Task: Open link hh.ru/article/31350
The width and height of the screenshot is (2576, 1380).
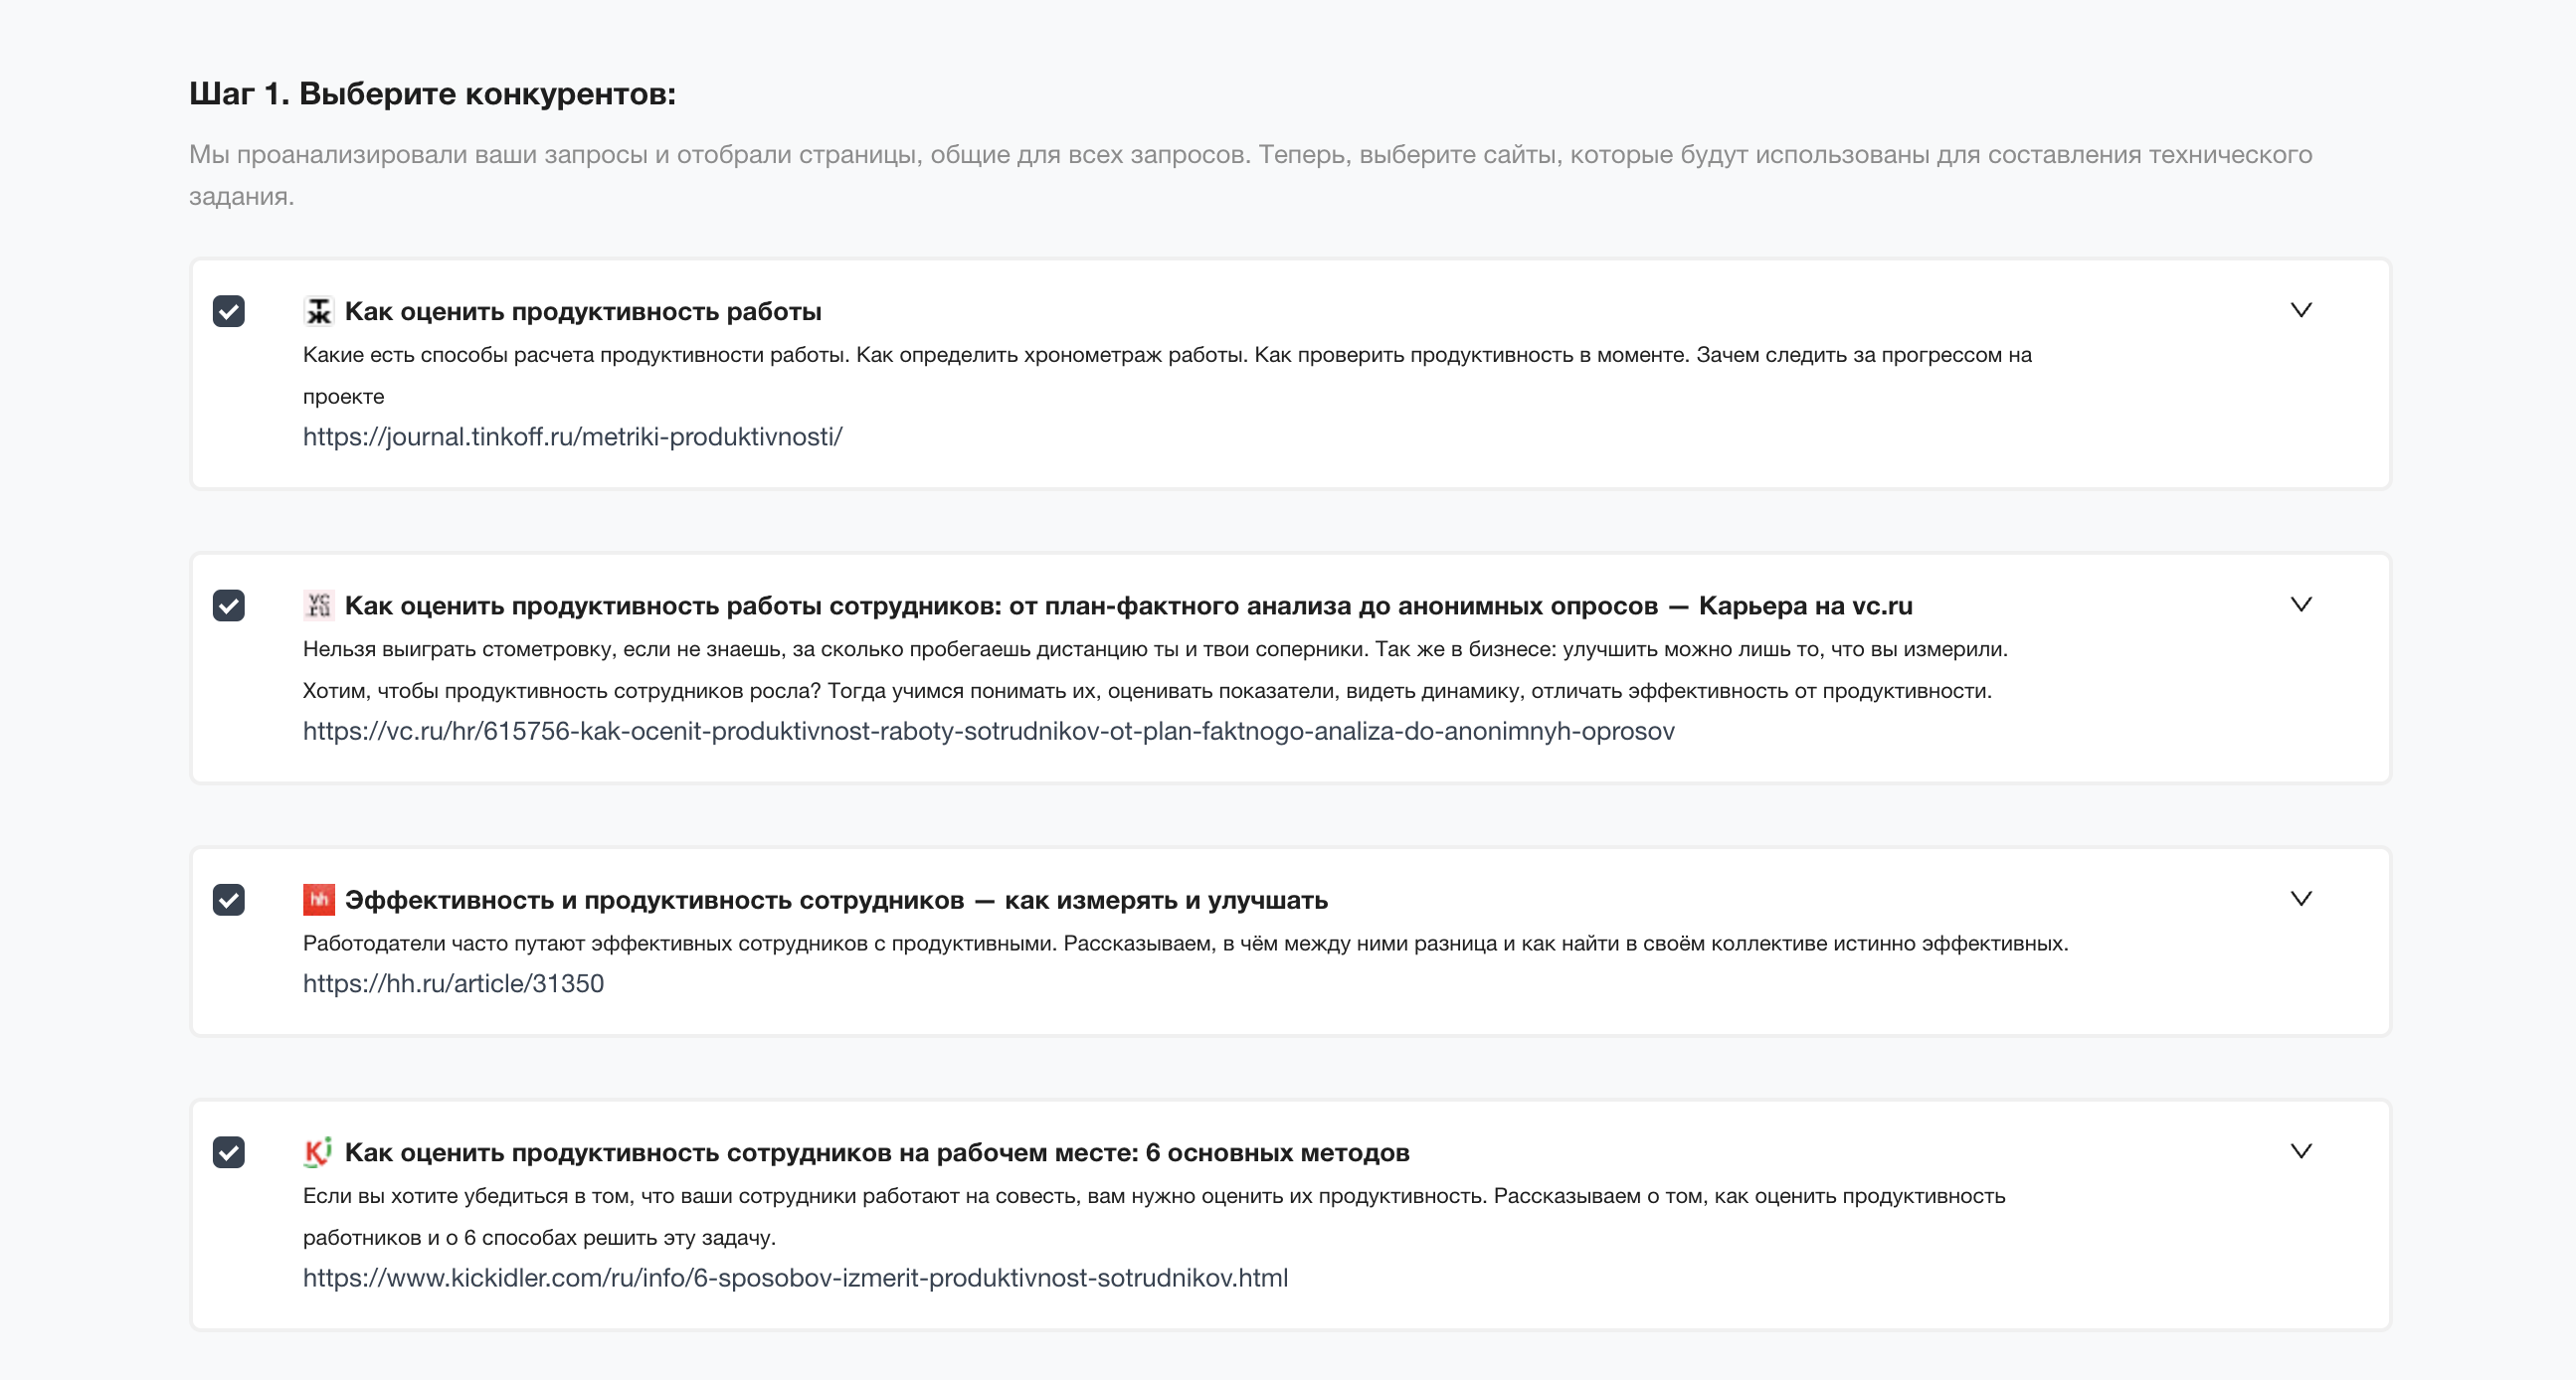Action: 453,983
